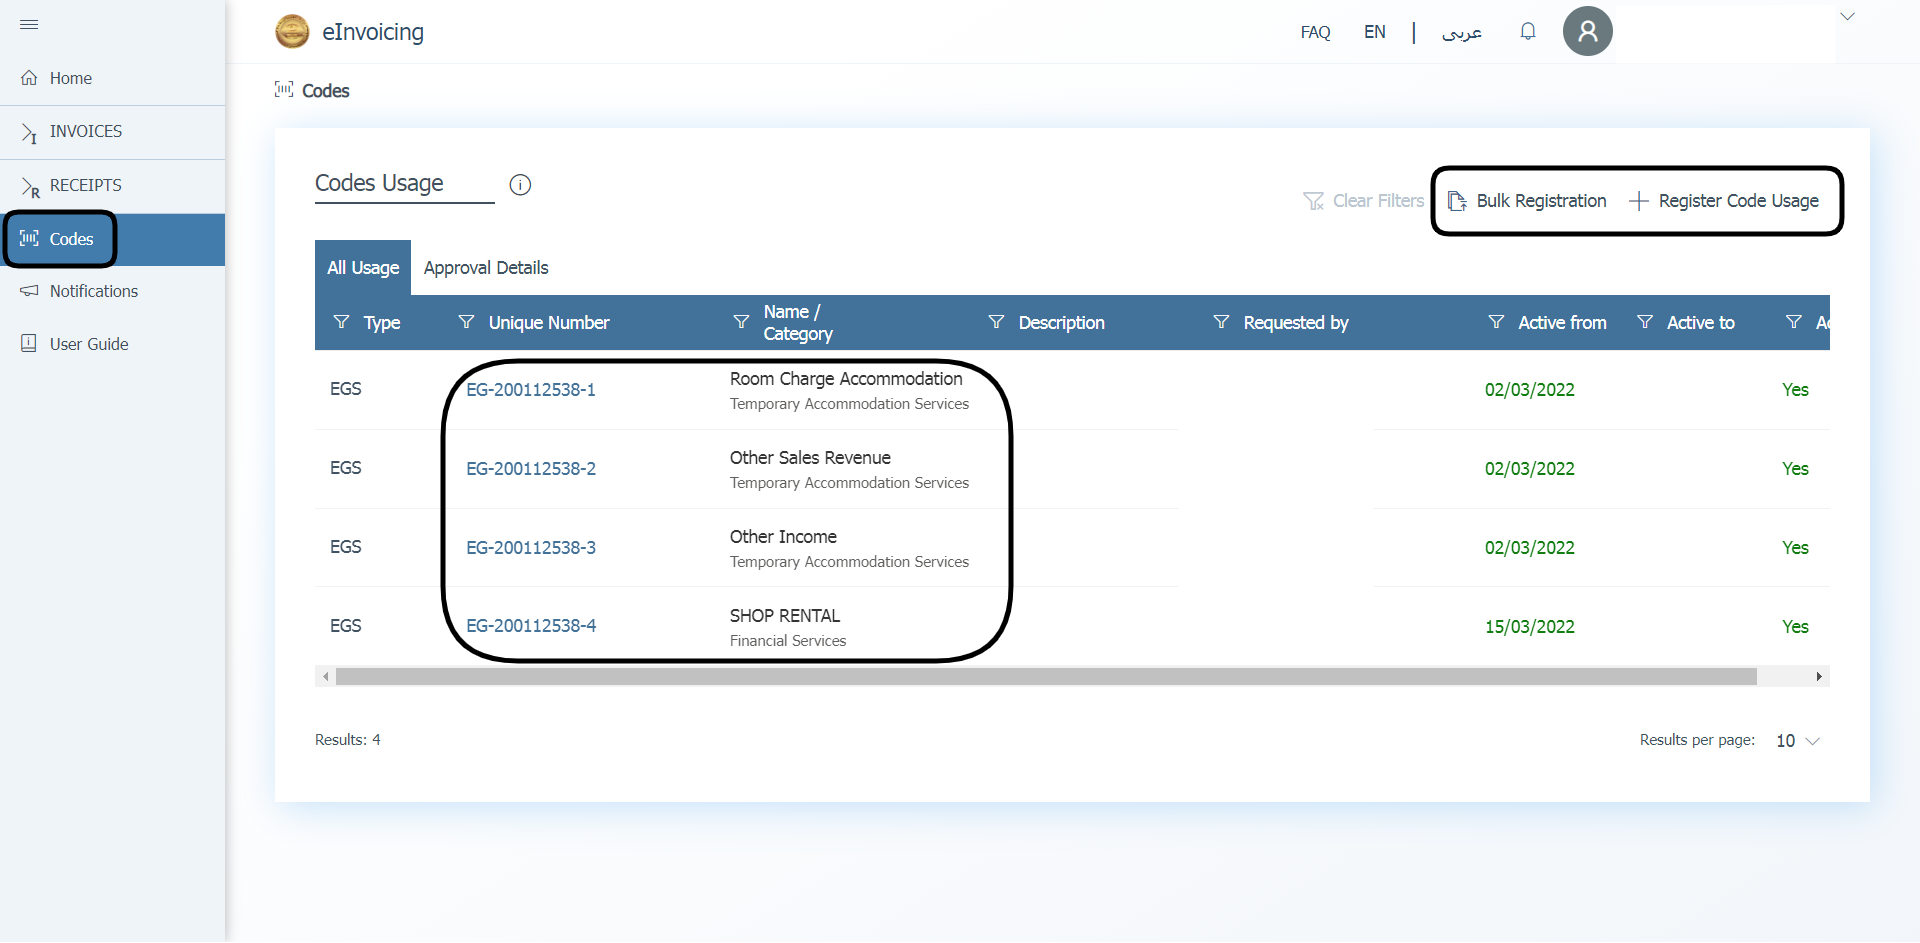Filter by the Active to column
1920x943 pixels.
coord(1645,322)
